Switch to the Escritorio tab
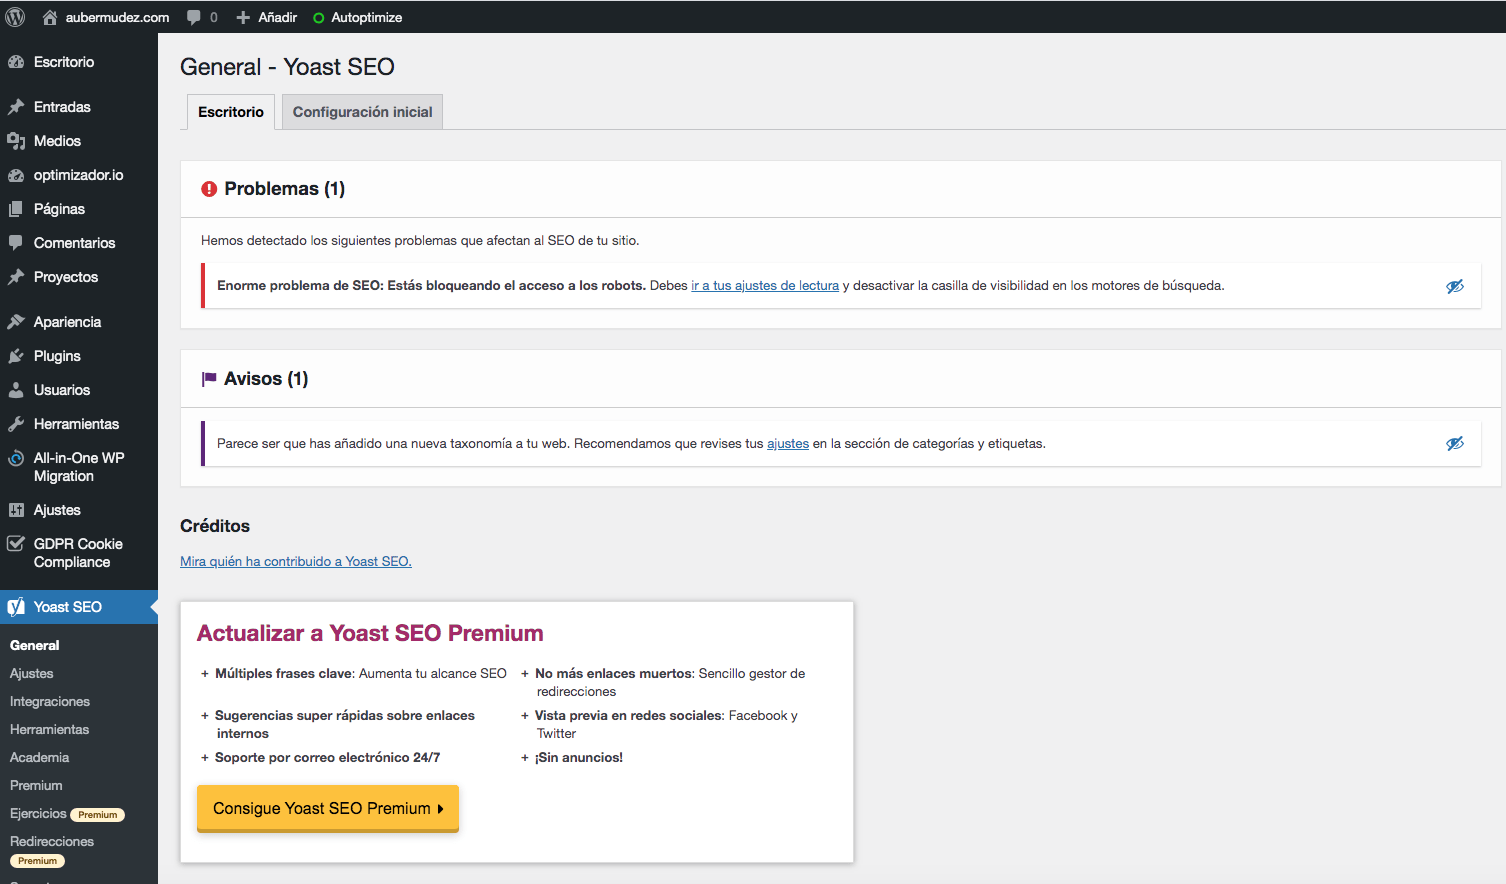Viewport: 1506px width, 884px height. click(x=231, y=112)
